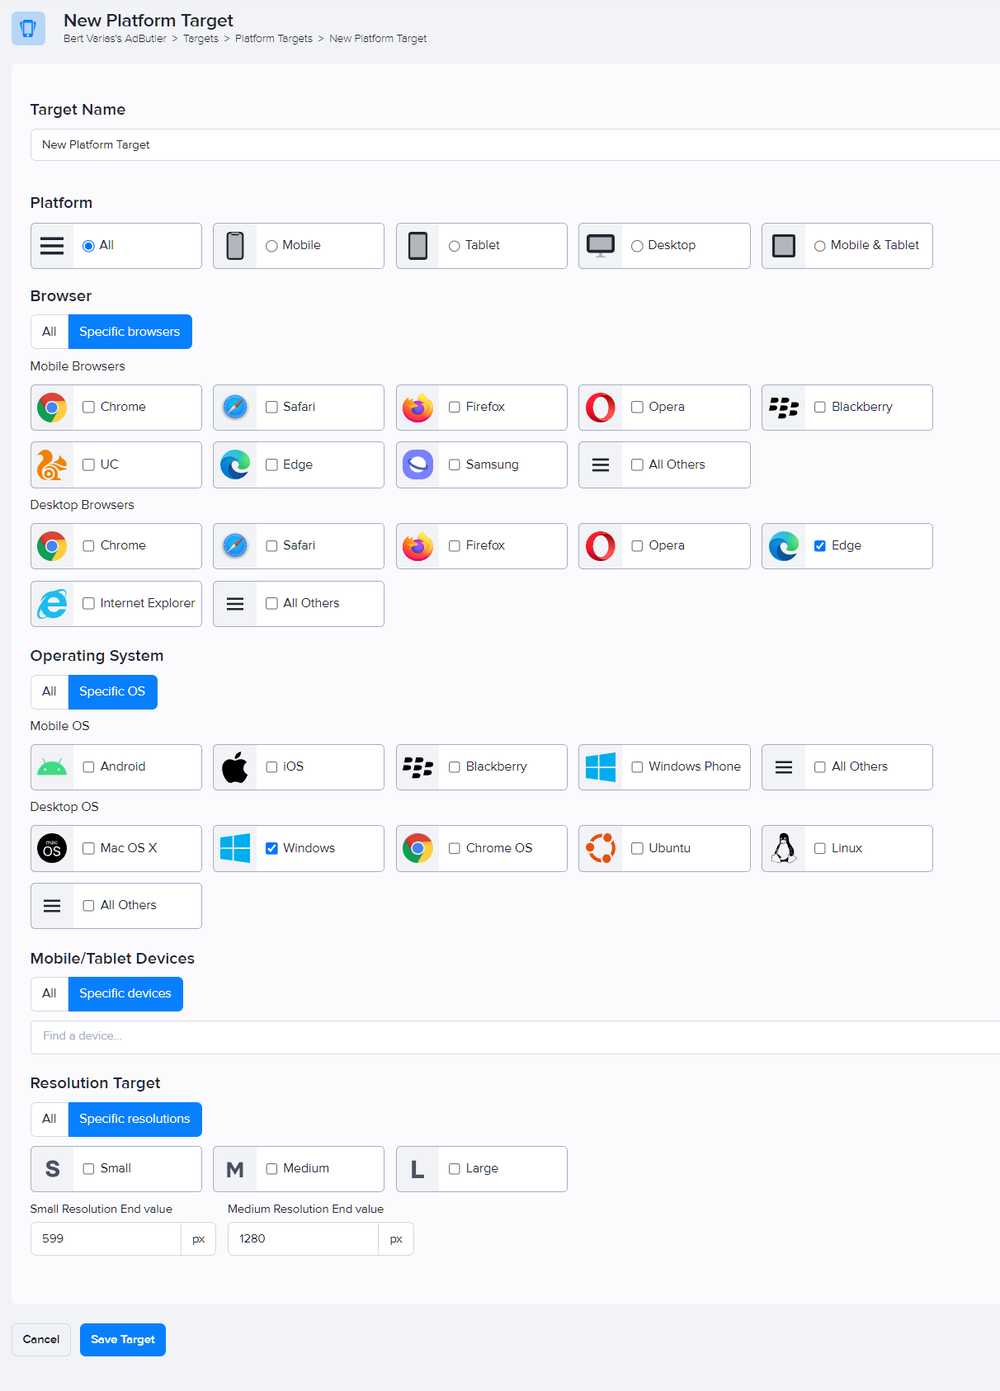This screenshot has height=1391, width=1000.
Task: Switch Mobile/Tablet Devices to All
Action: [49, 994]
